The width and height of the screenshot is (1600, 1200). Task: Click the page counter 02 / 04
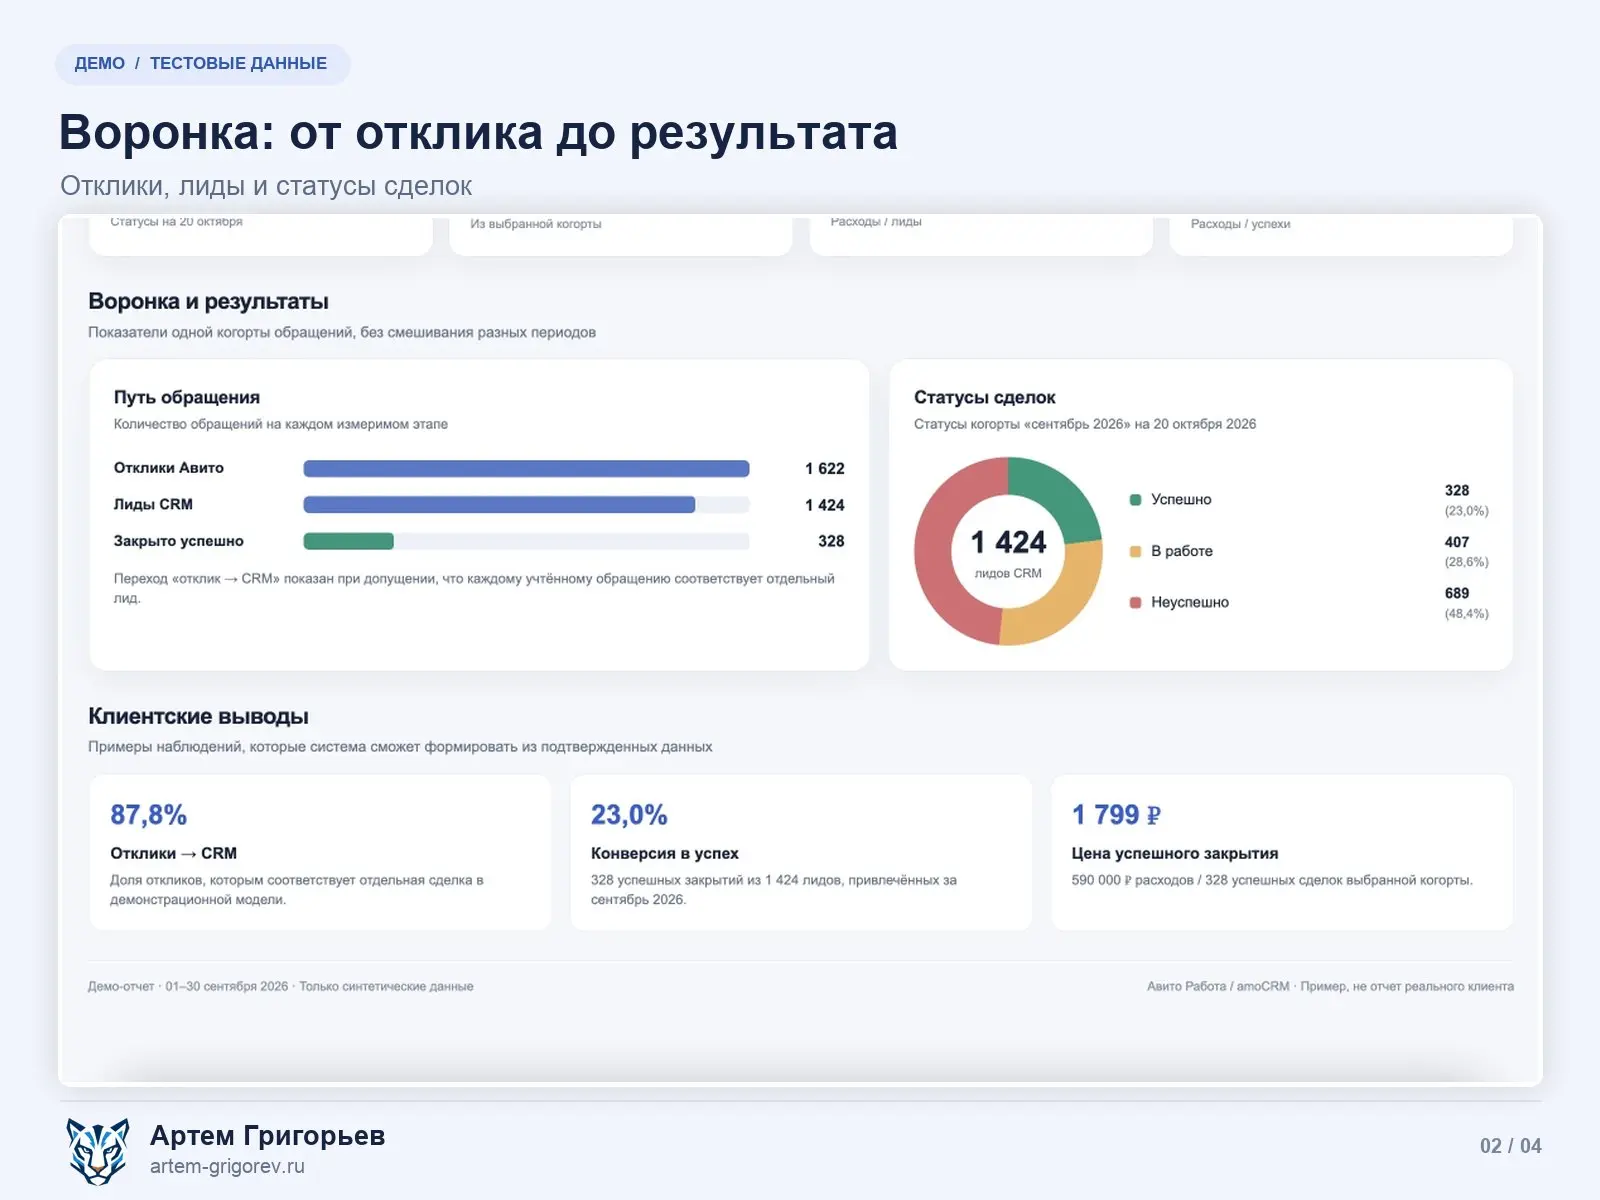point(1511,1146)
